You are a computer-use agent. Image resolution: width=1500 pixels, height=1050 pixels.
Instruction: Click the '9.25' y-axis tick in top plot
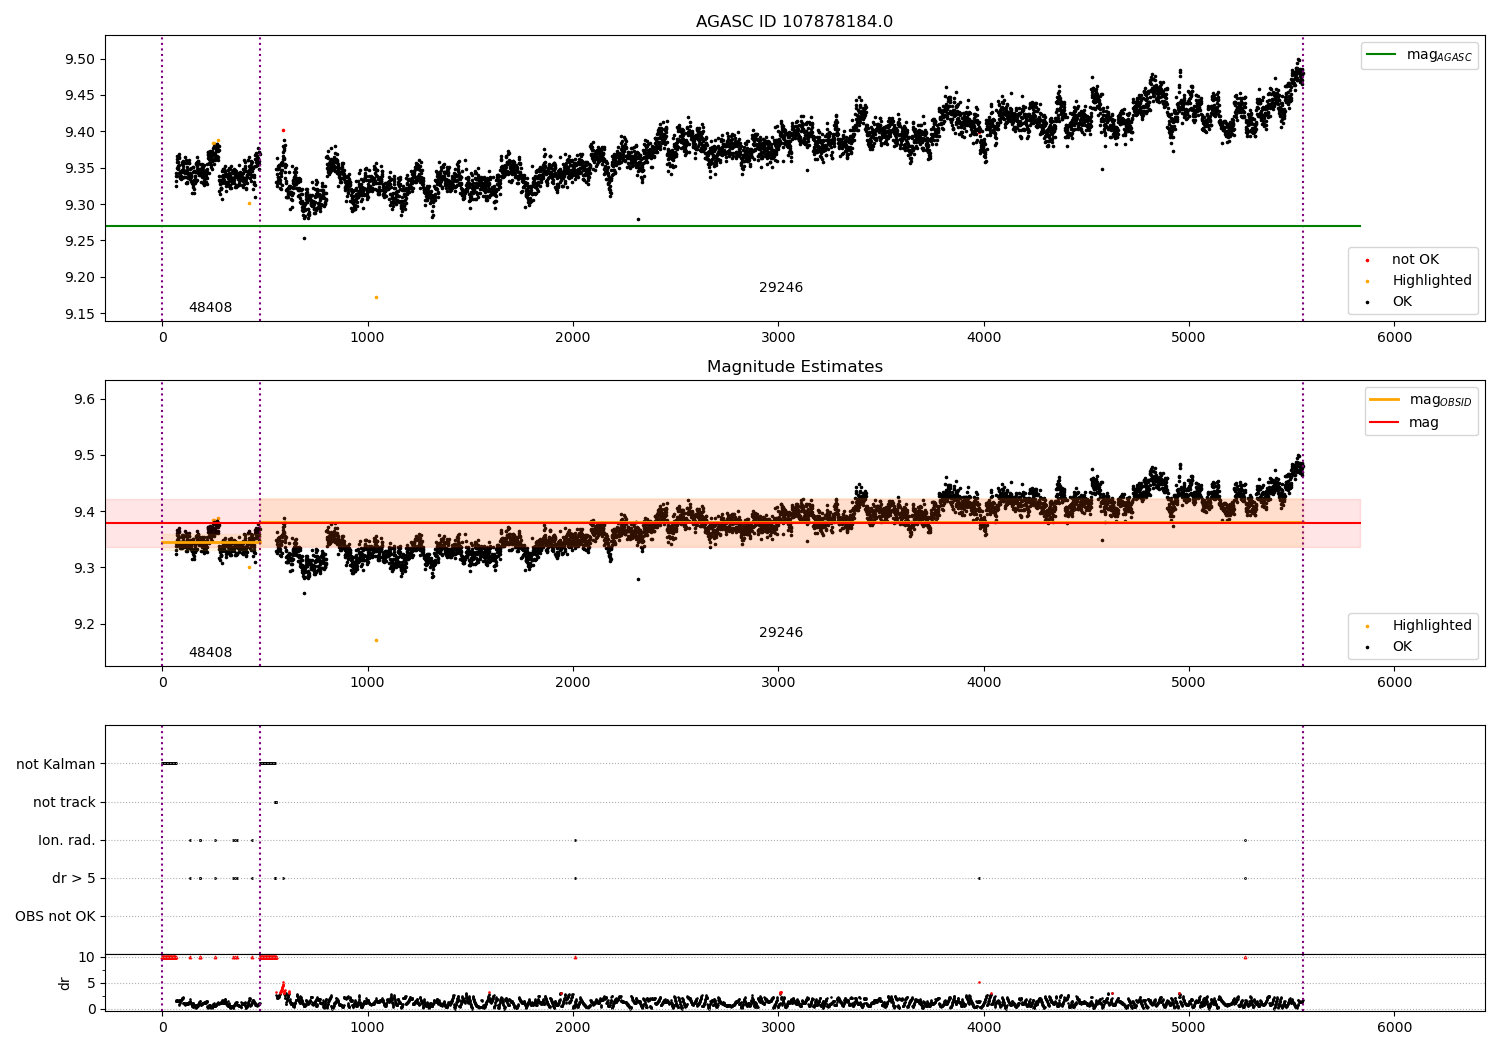[x=80, y=241]
